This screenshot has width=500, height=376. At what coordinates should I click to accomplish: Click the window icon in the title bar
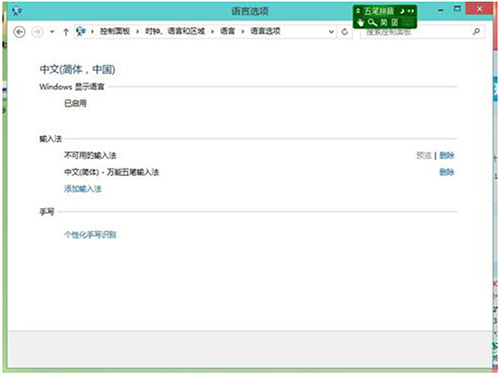tap(17, 11)
